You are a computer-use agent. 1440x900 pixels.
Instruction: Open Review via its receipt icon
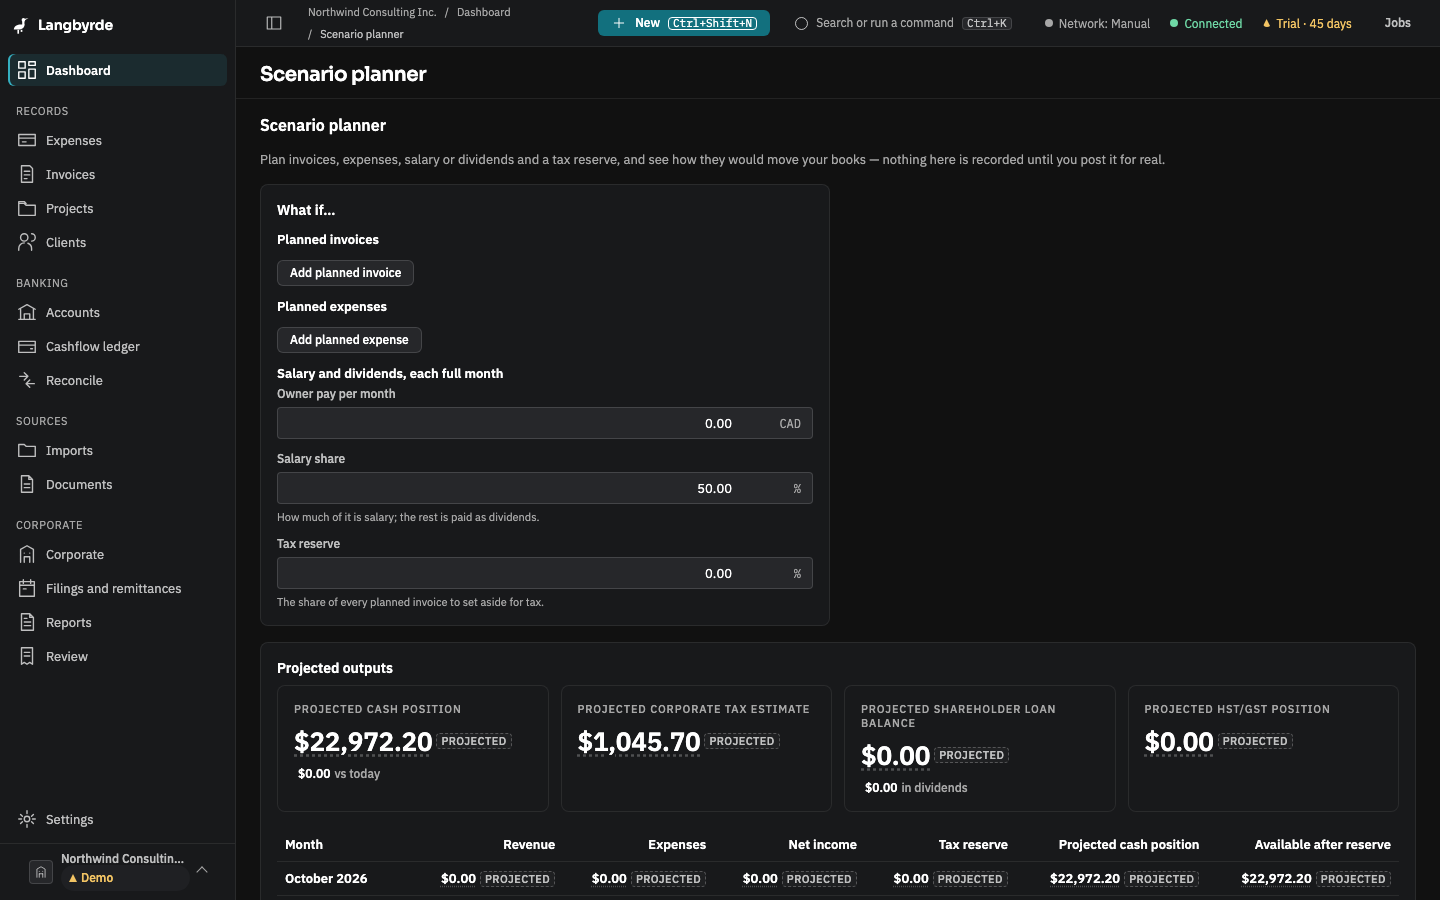click(x=27, y=656)
